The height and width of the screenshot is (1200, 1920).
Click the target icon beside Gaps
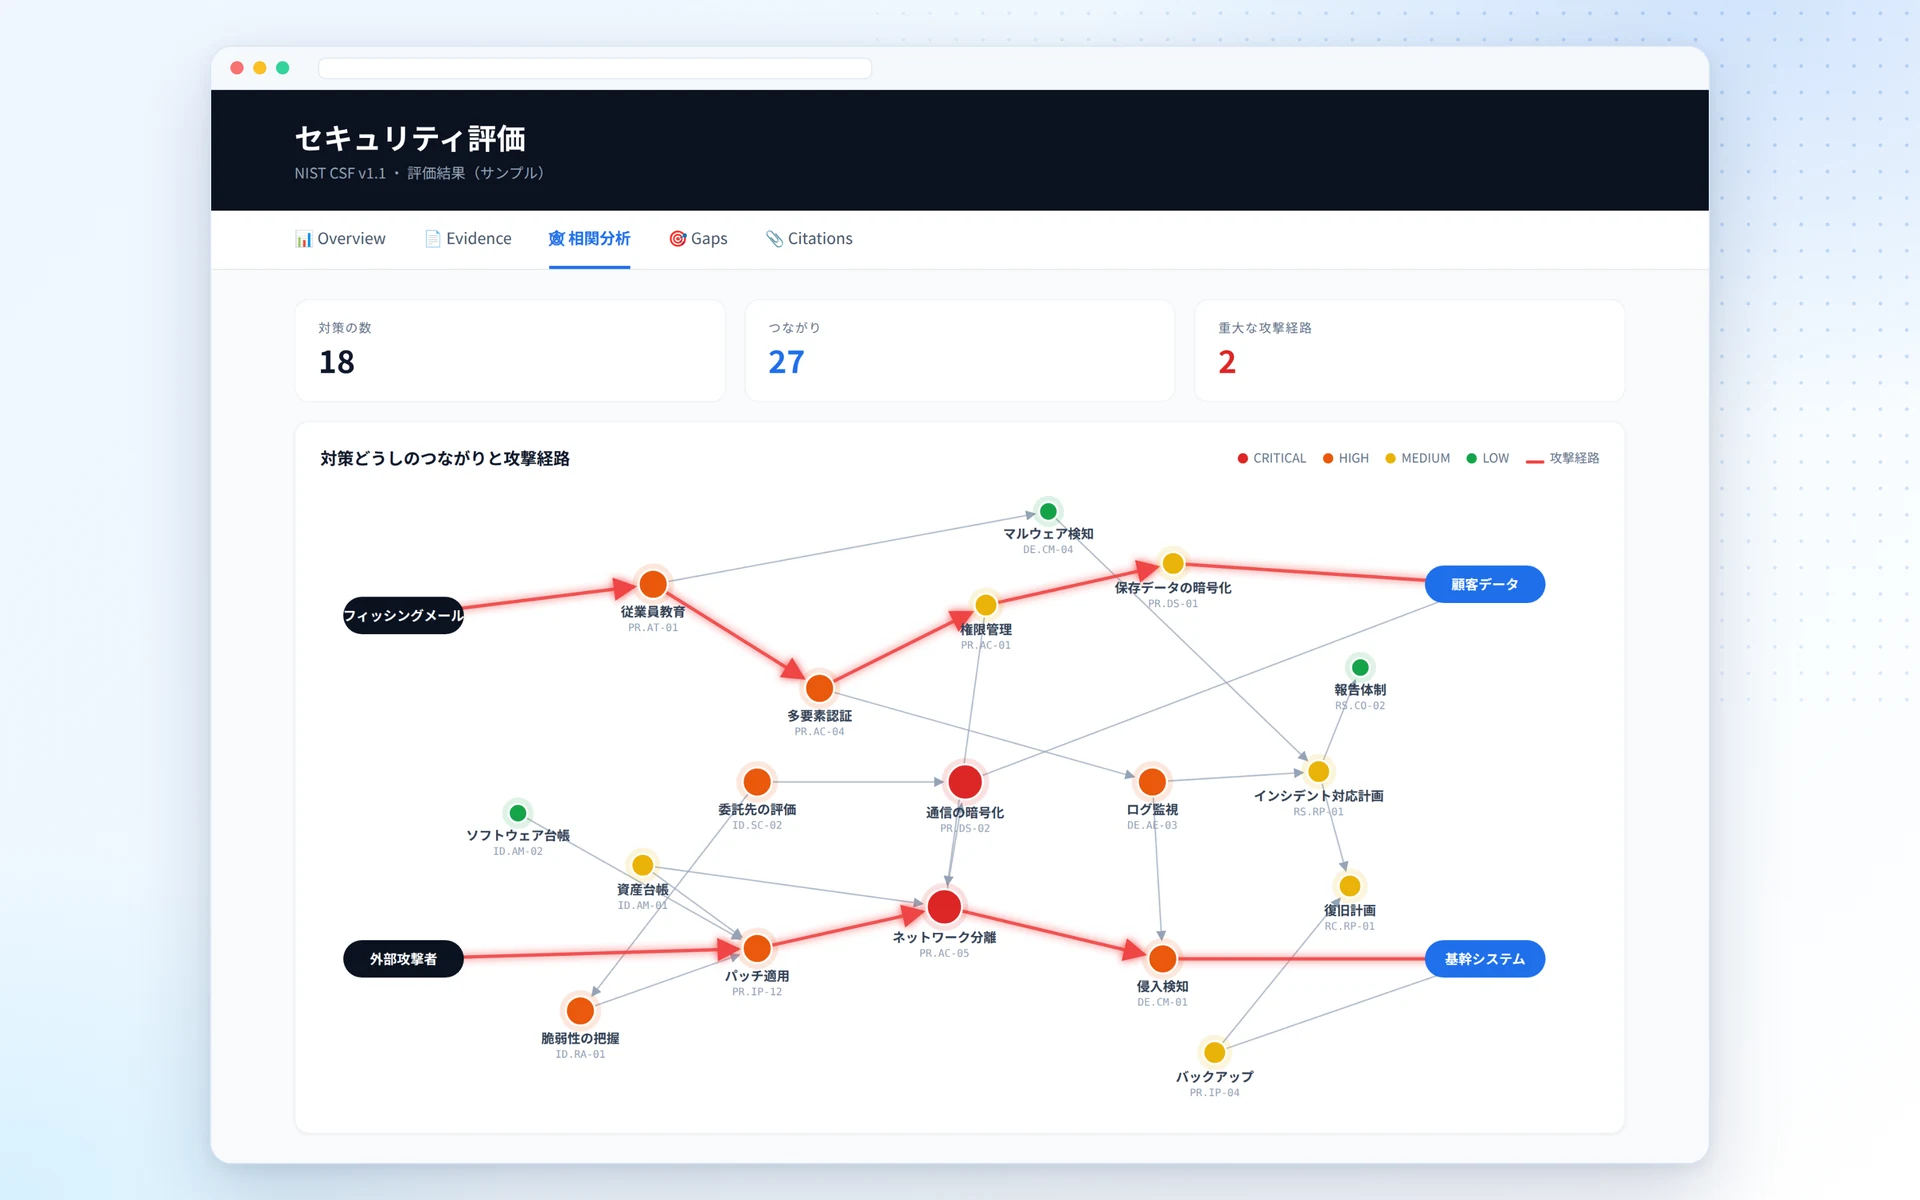point(677,239)
